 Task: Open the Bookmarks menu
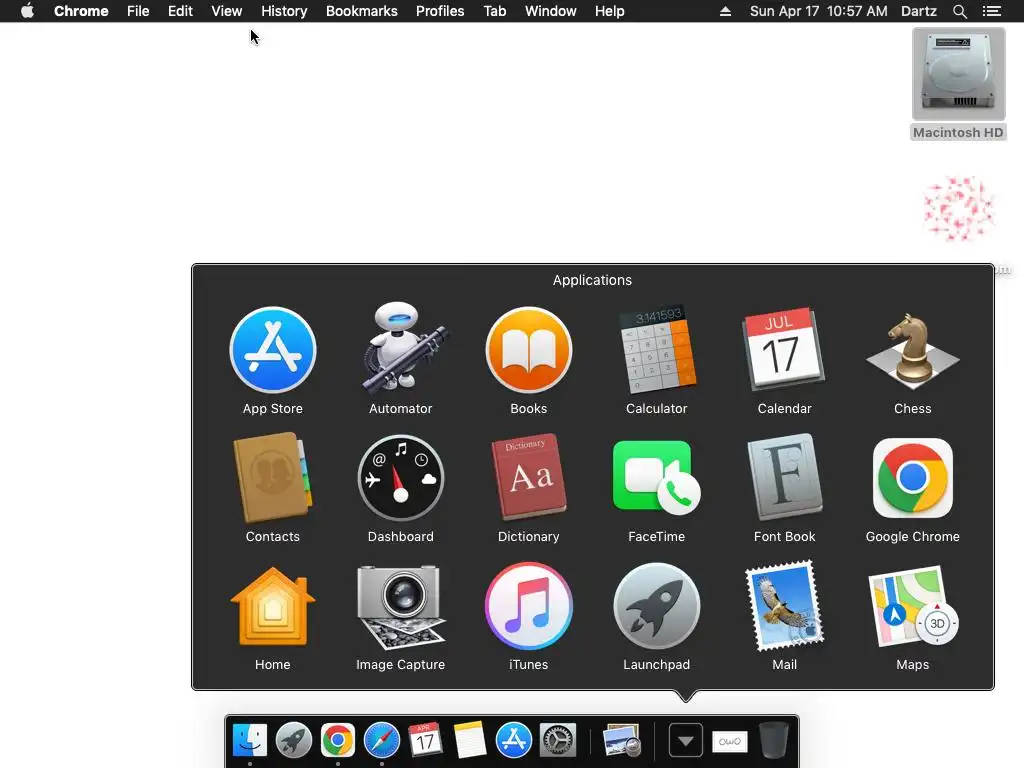coord(362,11)
